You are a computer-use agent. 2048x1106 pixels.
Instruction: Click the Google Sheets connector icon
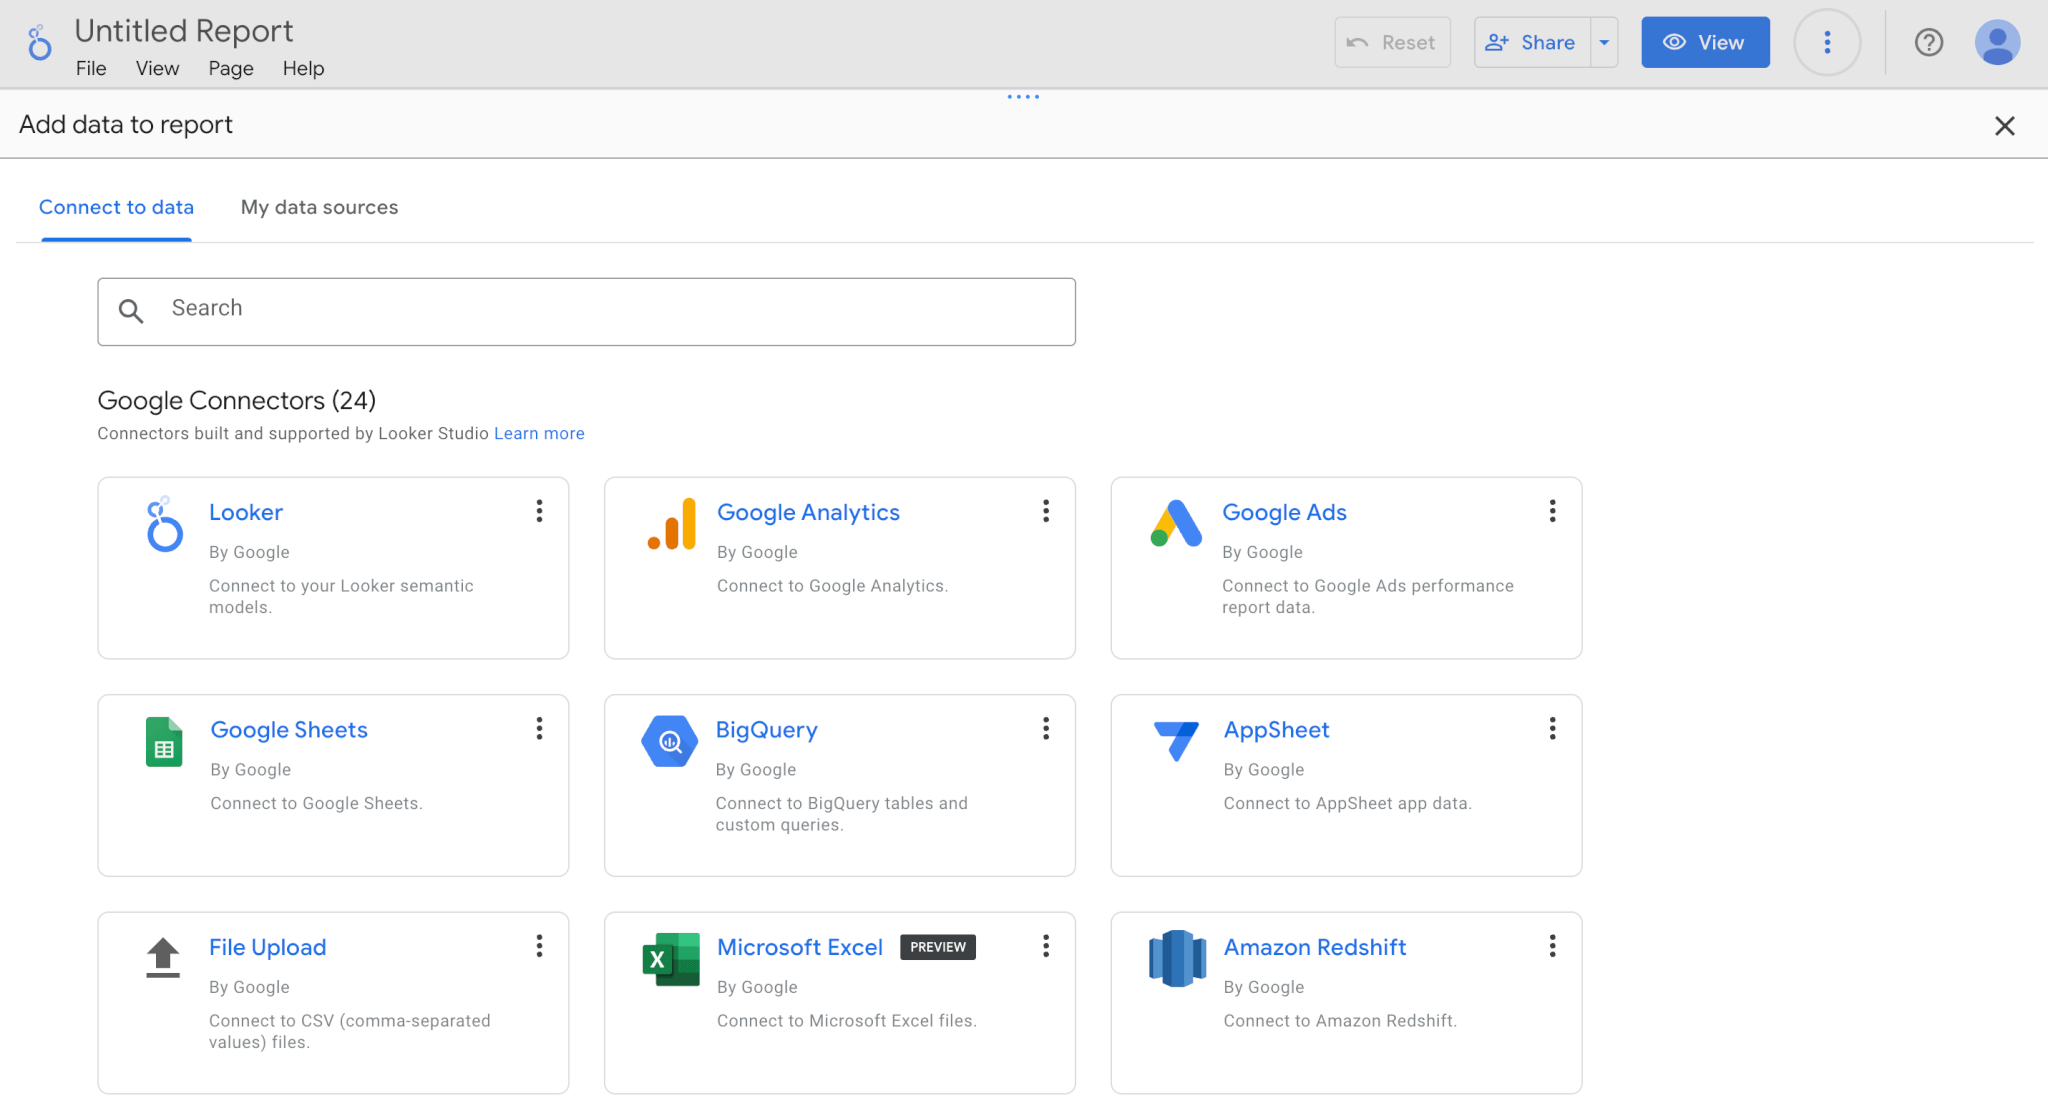pyautogui.click(x=164, y=742)
